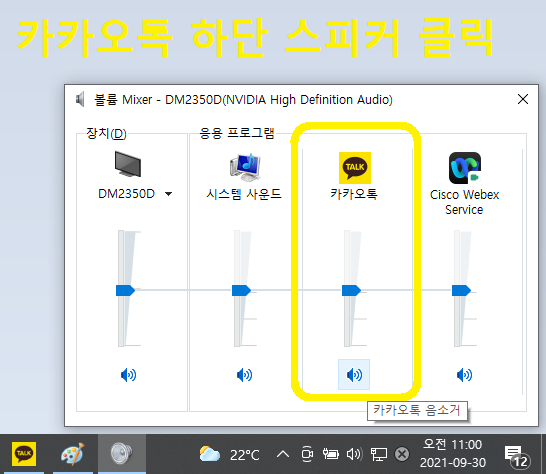Mute the DM2350D device speaker
This screenshot has height=474, width=546.
tap(128, 375)
